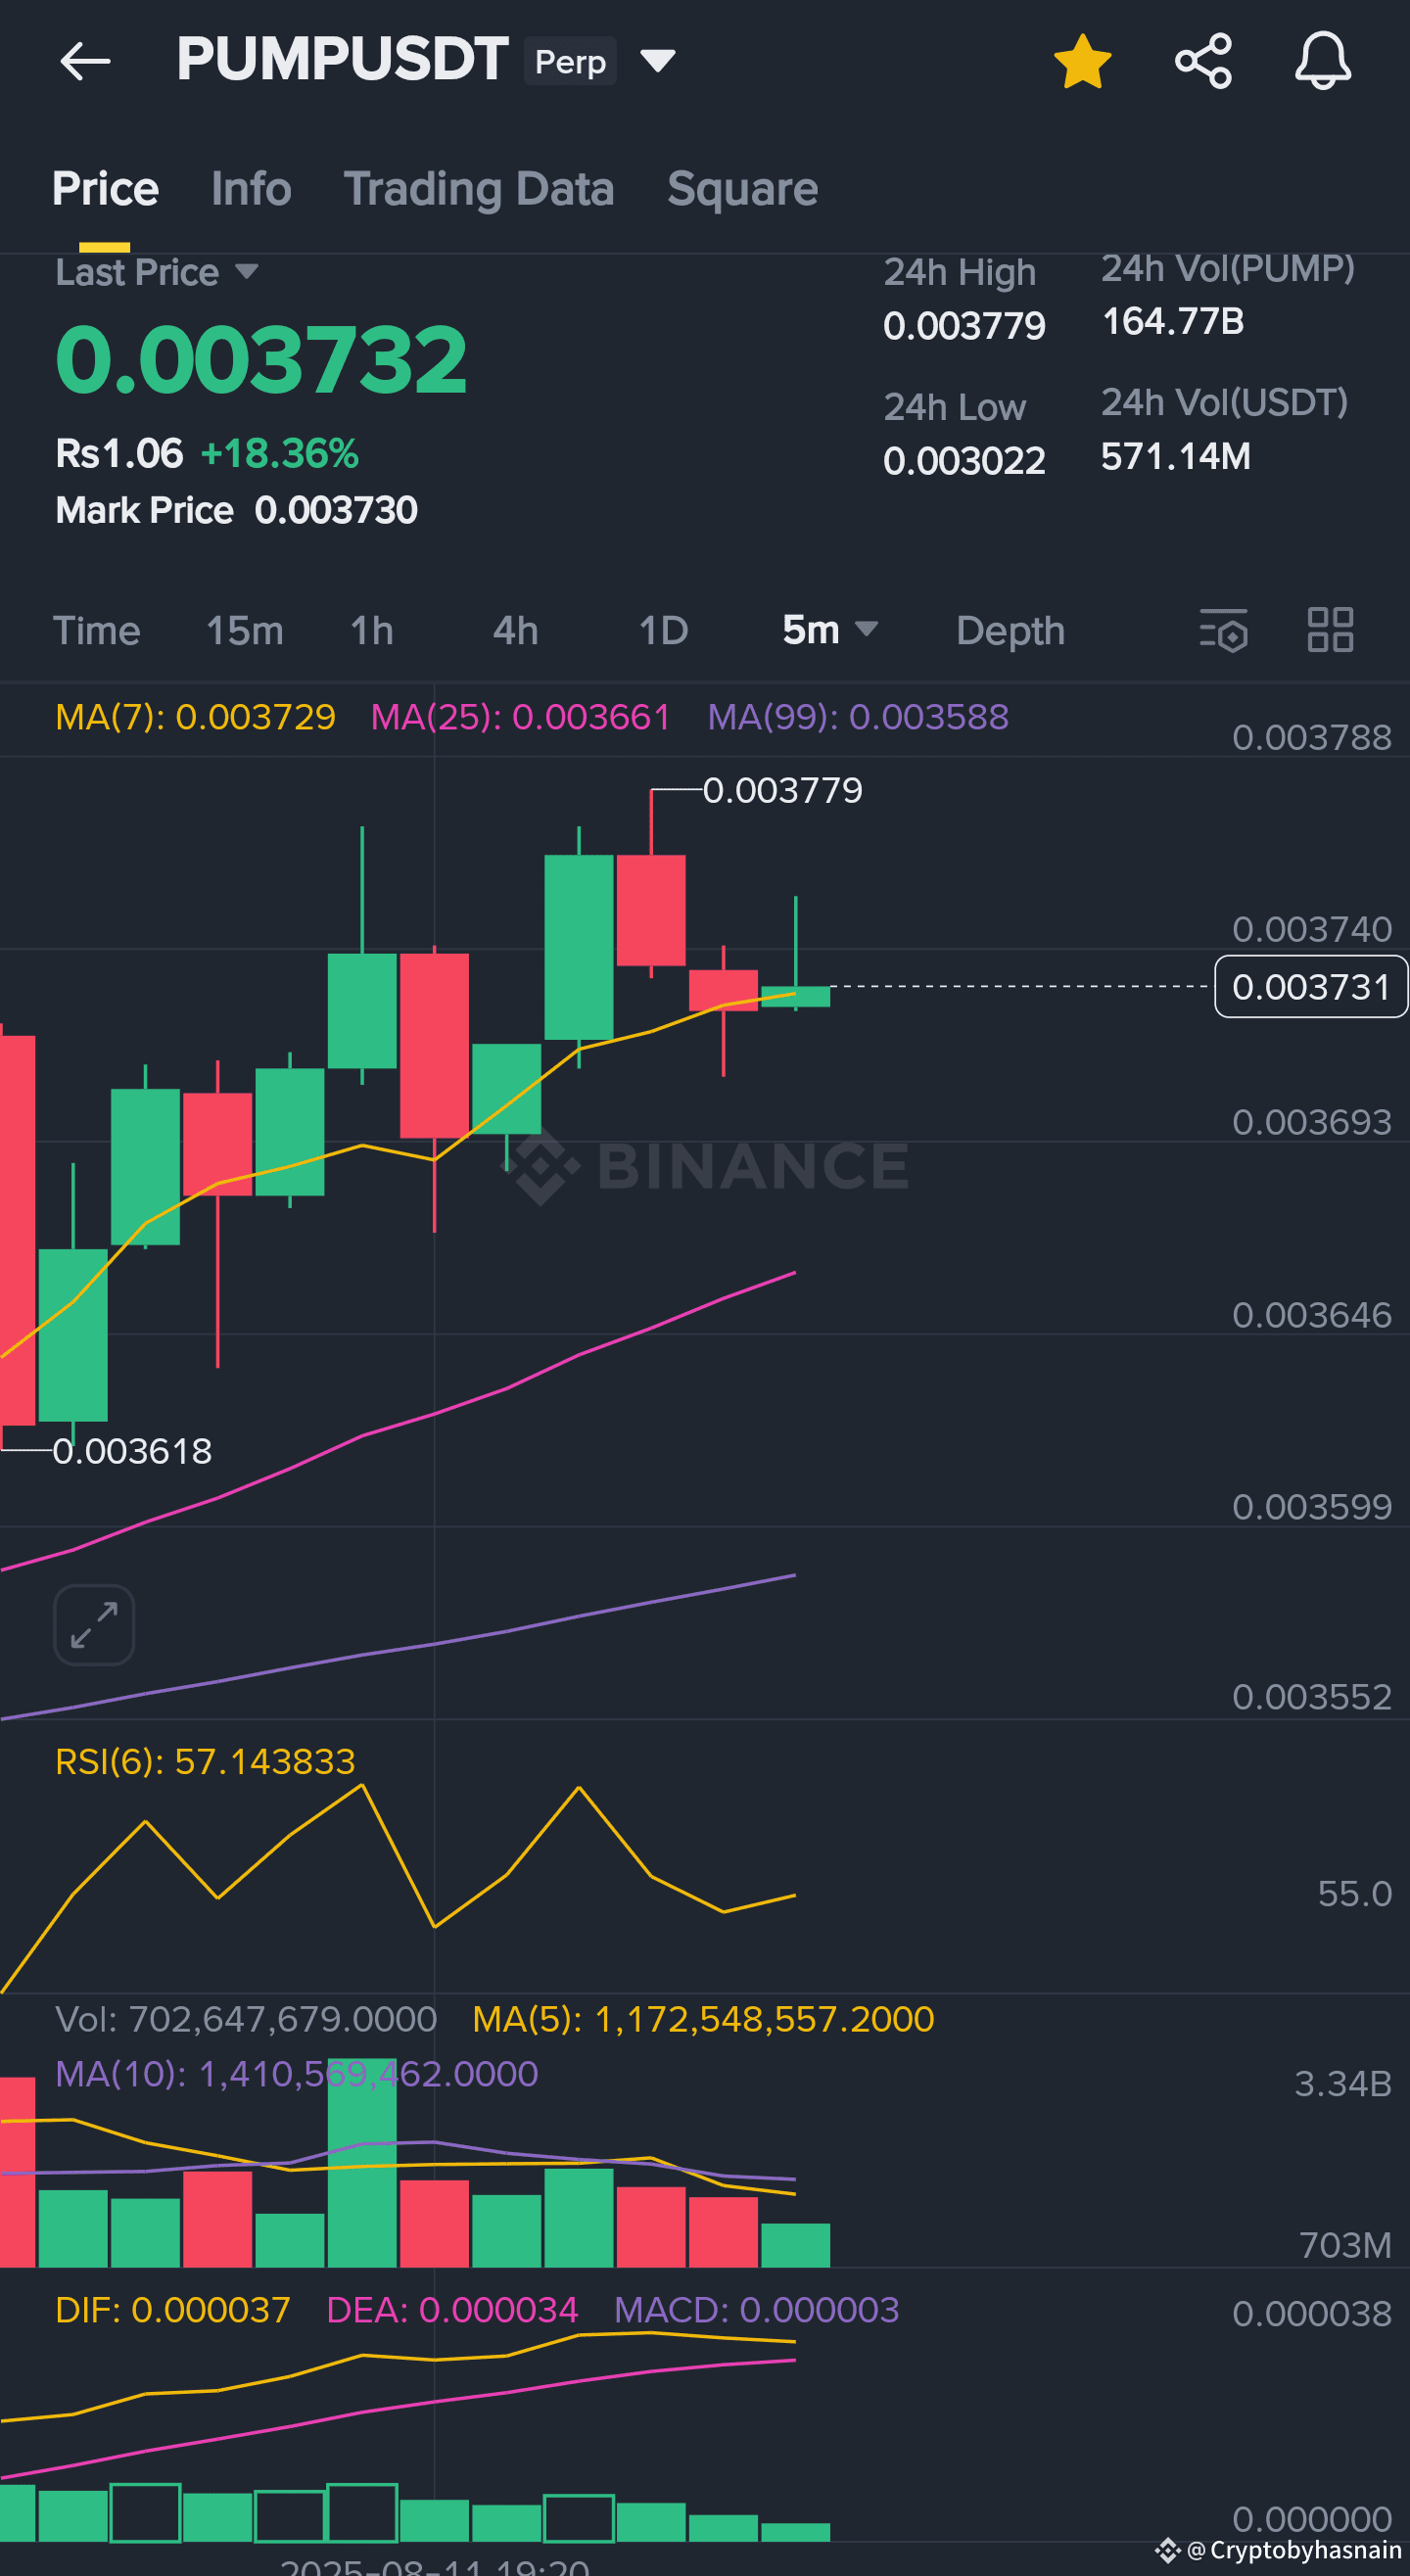1410x2576 pixels.
Task: Tap the tallest green volume bar
Action: pyautogui.click(x=362, y=2163)
